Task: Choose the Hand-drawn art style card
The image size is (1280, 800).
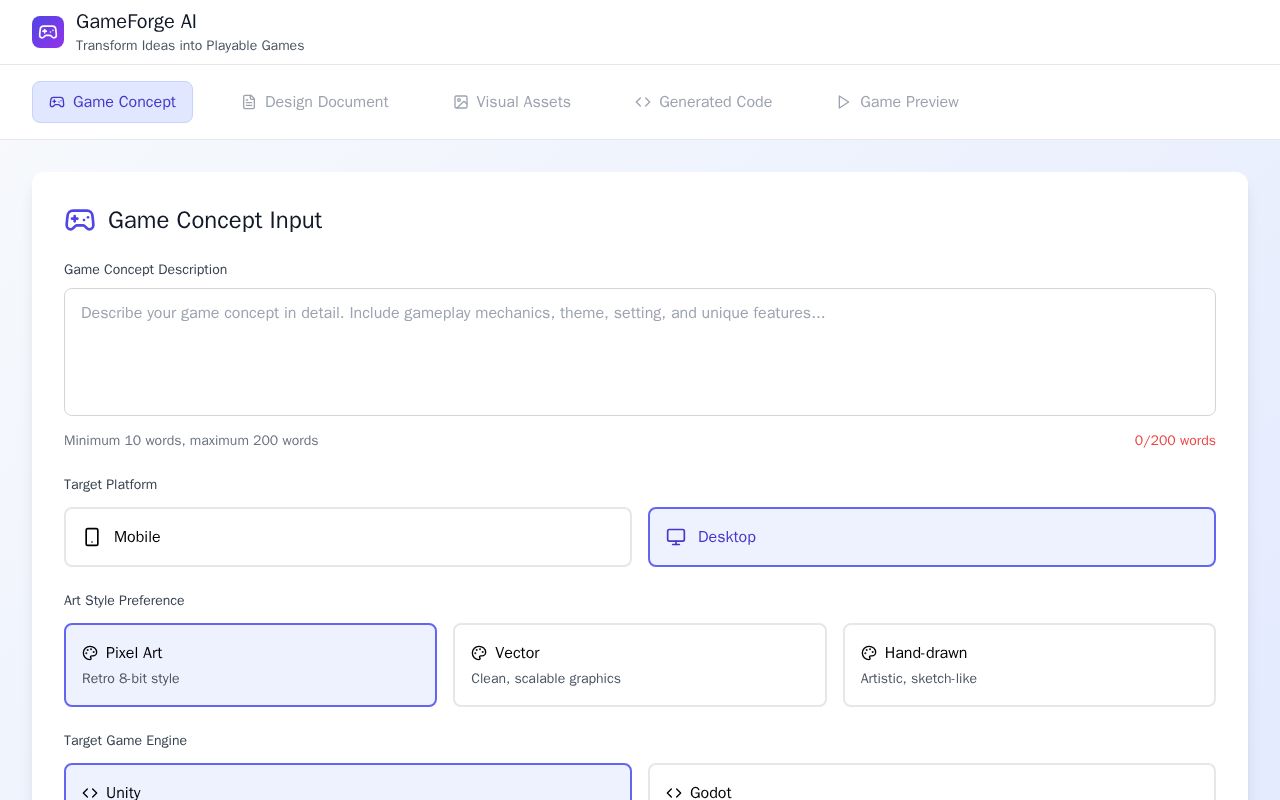Action: pos(1029,665)
